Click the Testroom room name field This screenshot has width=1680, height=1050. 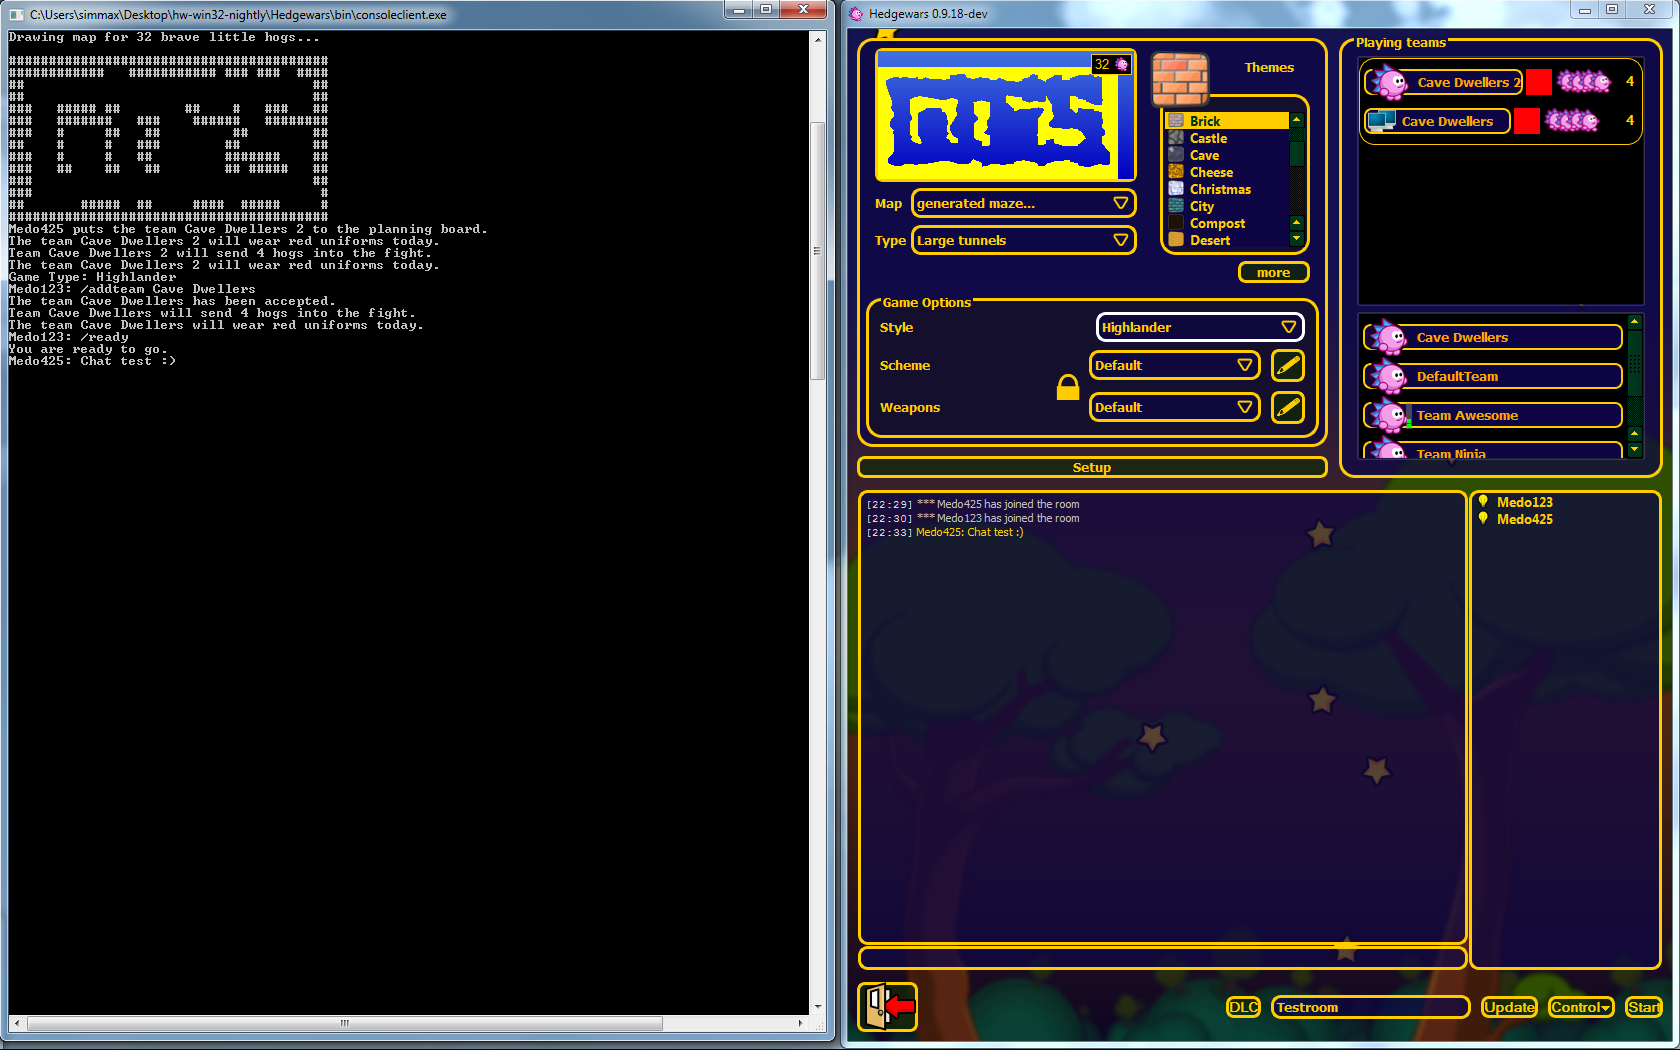click(x=1370, y=1007)
